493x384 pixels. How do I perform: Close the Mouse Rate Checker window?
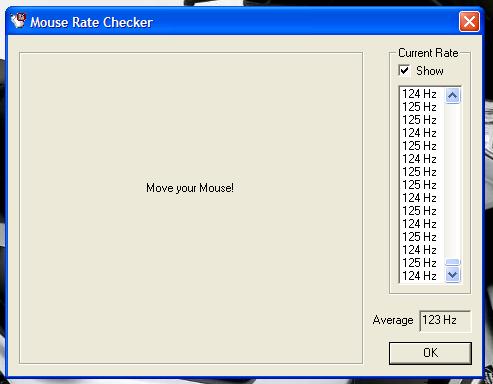pos(469,22)
